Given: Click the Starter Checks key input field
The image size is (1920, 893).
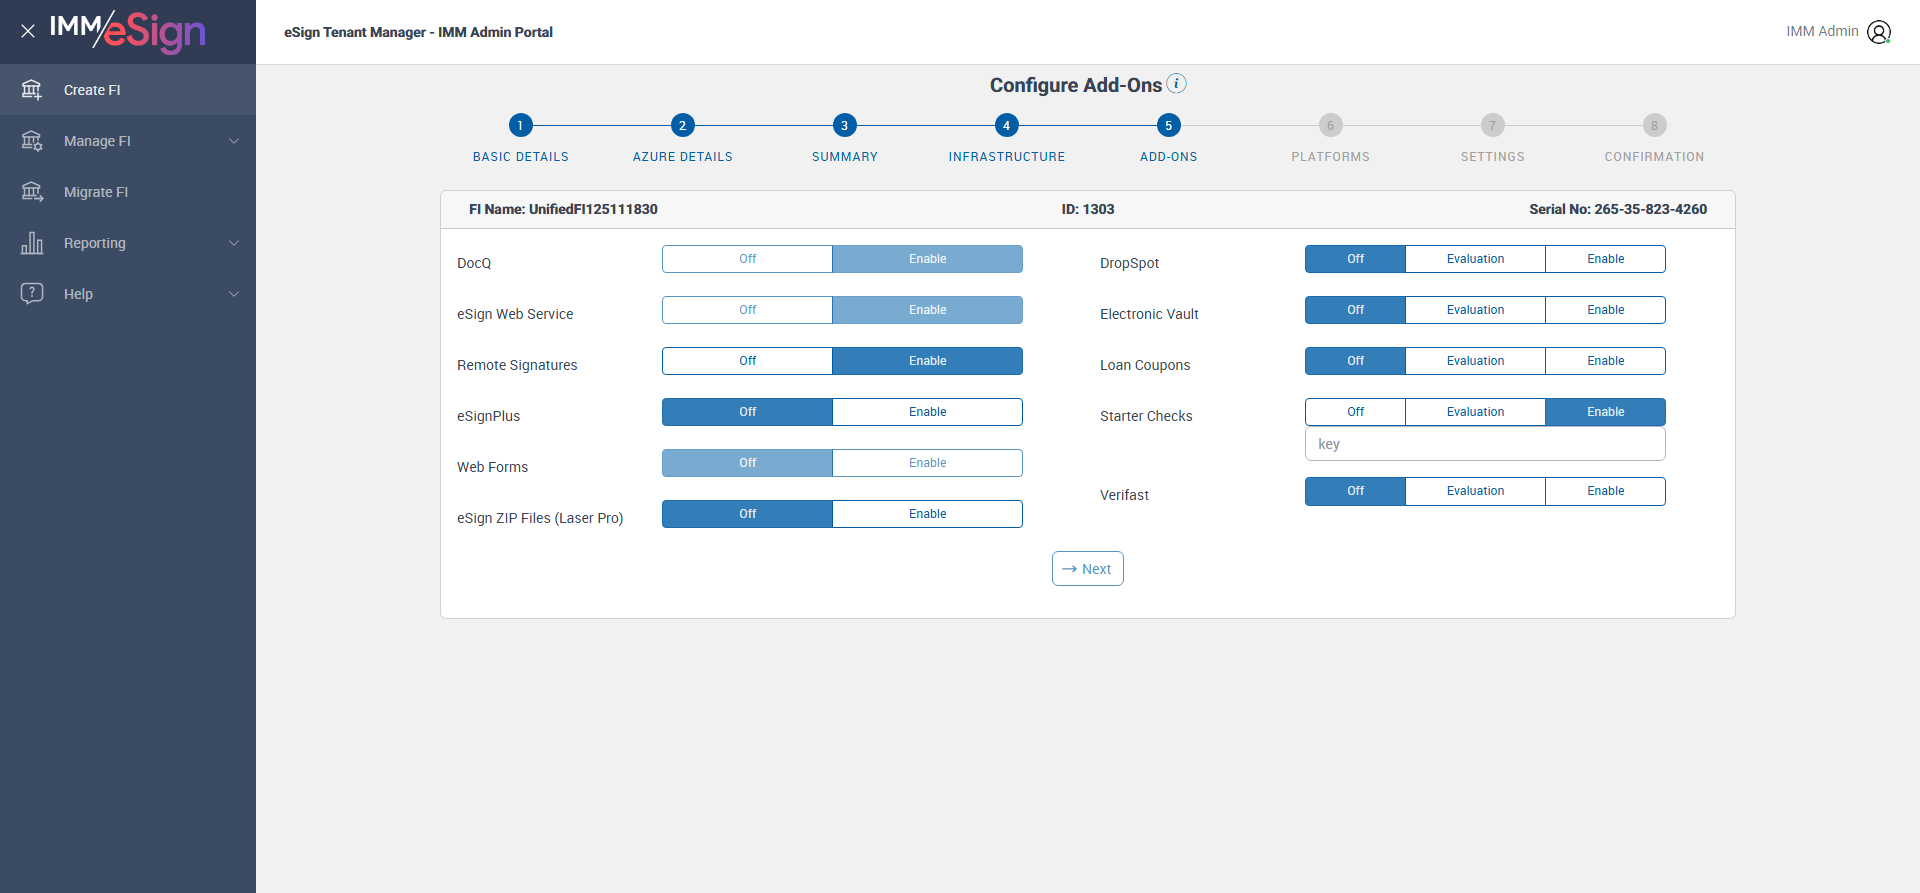Looking at the screenshot, I should click(1485, 444).
